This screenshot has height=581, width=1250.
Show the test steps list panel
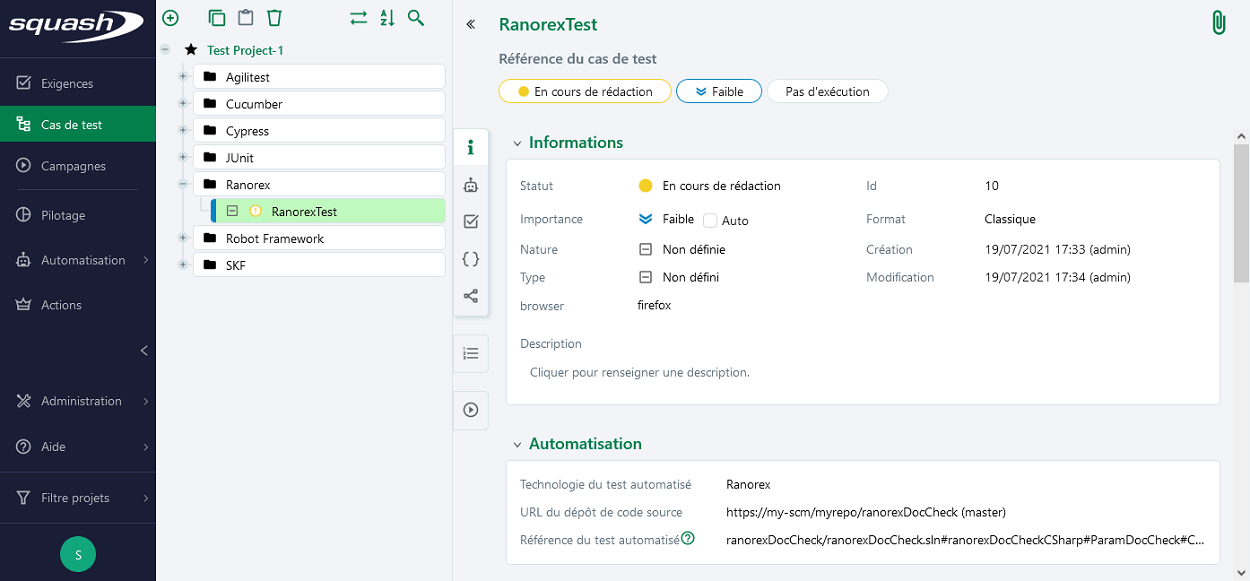[470, 353]
